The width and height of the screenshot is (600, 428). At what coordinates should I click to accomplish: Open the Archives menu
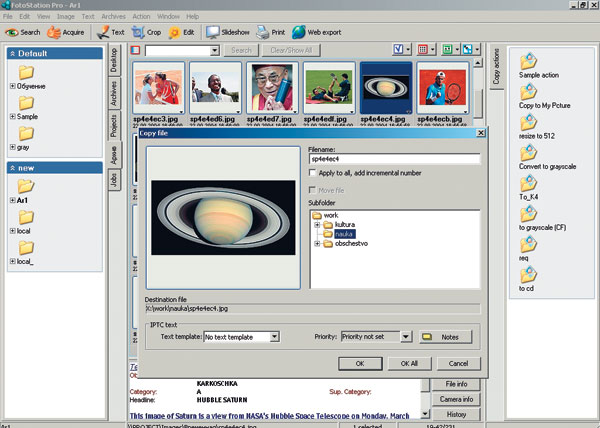(113, 17)
